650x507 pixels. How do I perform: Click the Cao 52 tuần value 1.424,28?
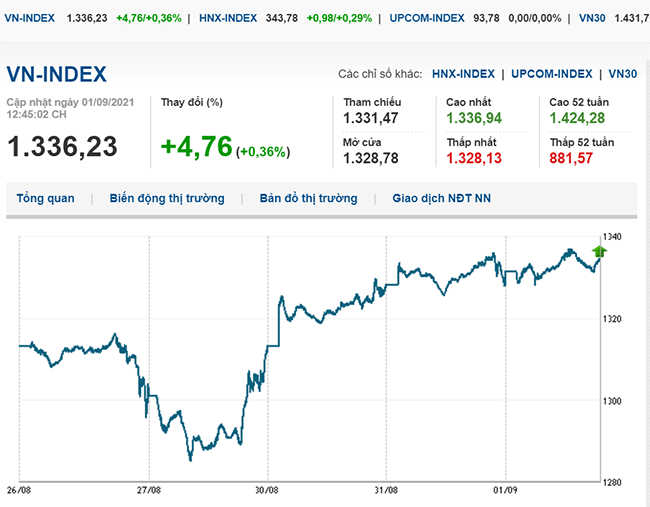pos(578,120)
